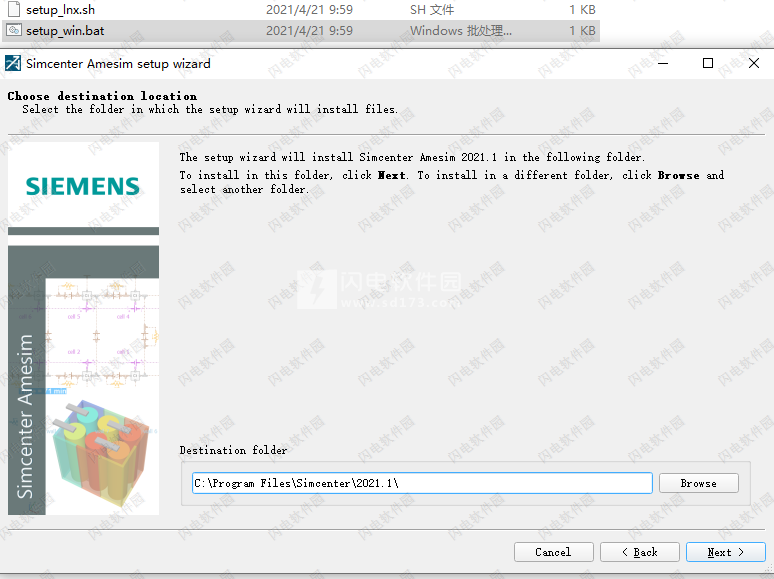This screenshot has width=774, height=579.
Task: Click the setup_win.bat batch file icon
Action: click(x=13, y=30)
